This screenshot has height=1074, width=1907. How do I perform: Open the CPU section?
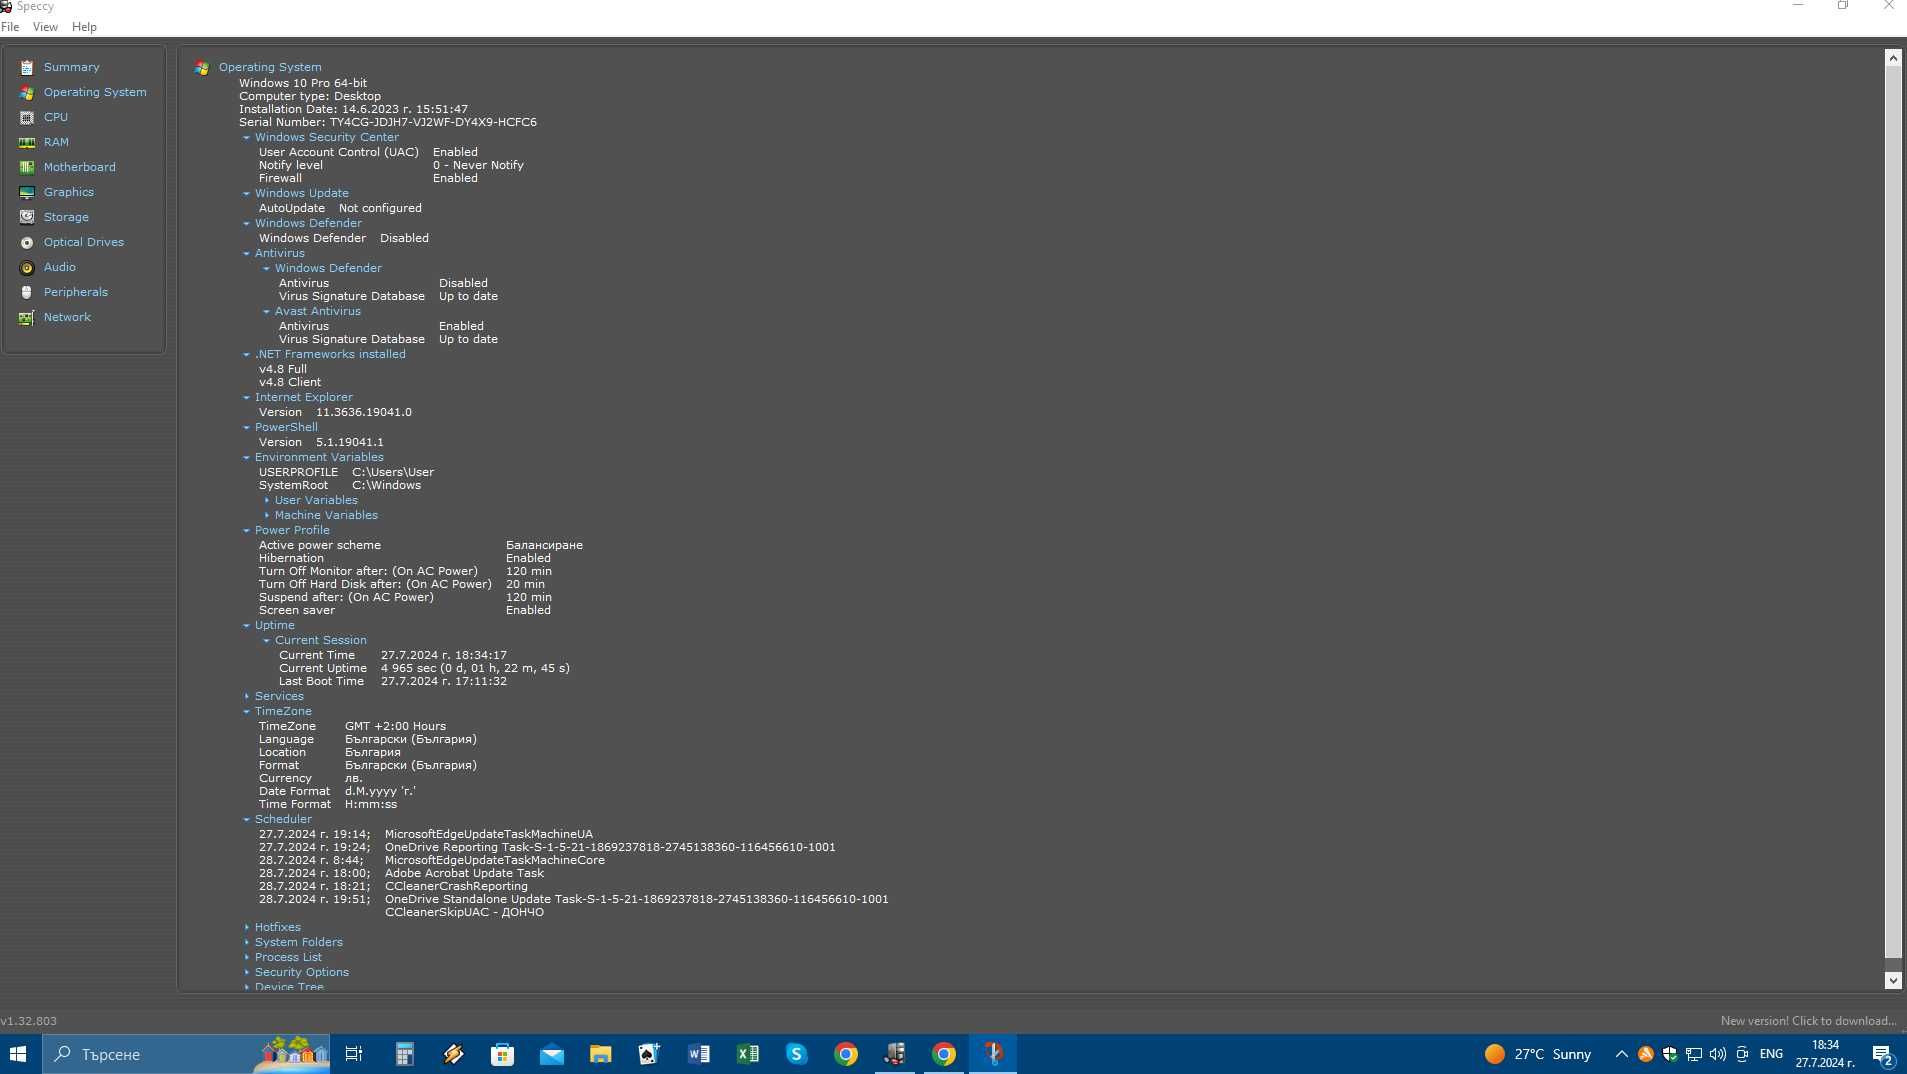tap(56, 117)
